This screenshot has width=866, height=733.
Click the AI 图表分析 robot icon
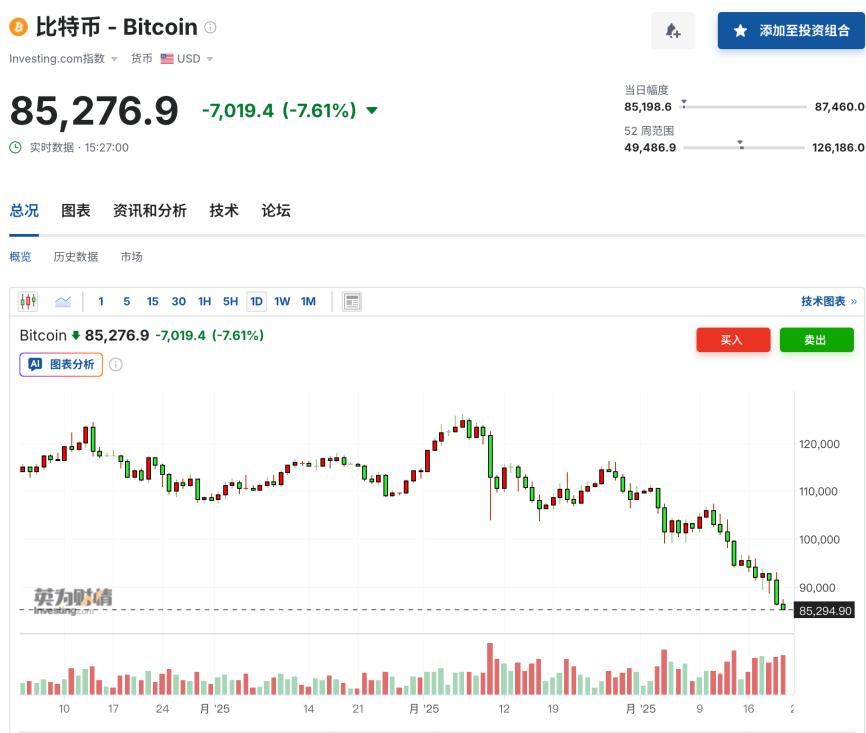pos(35,365)
